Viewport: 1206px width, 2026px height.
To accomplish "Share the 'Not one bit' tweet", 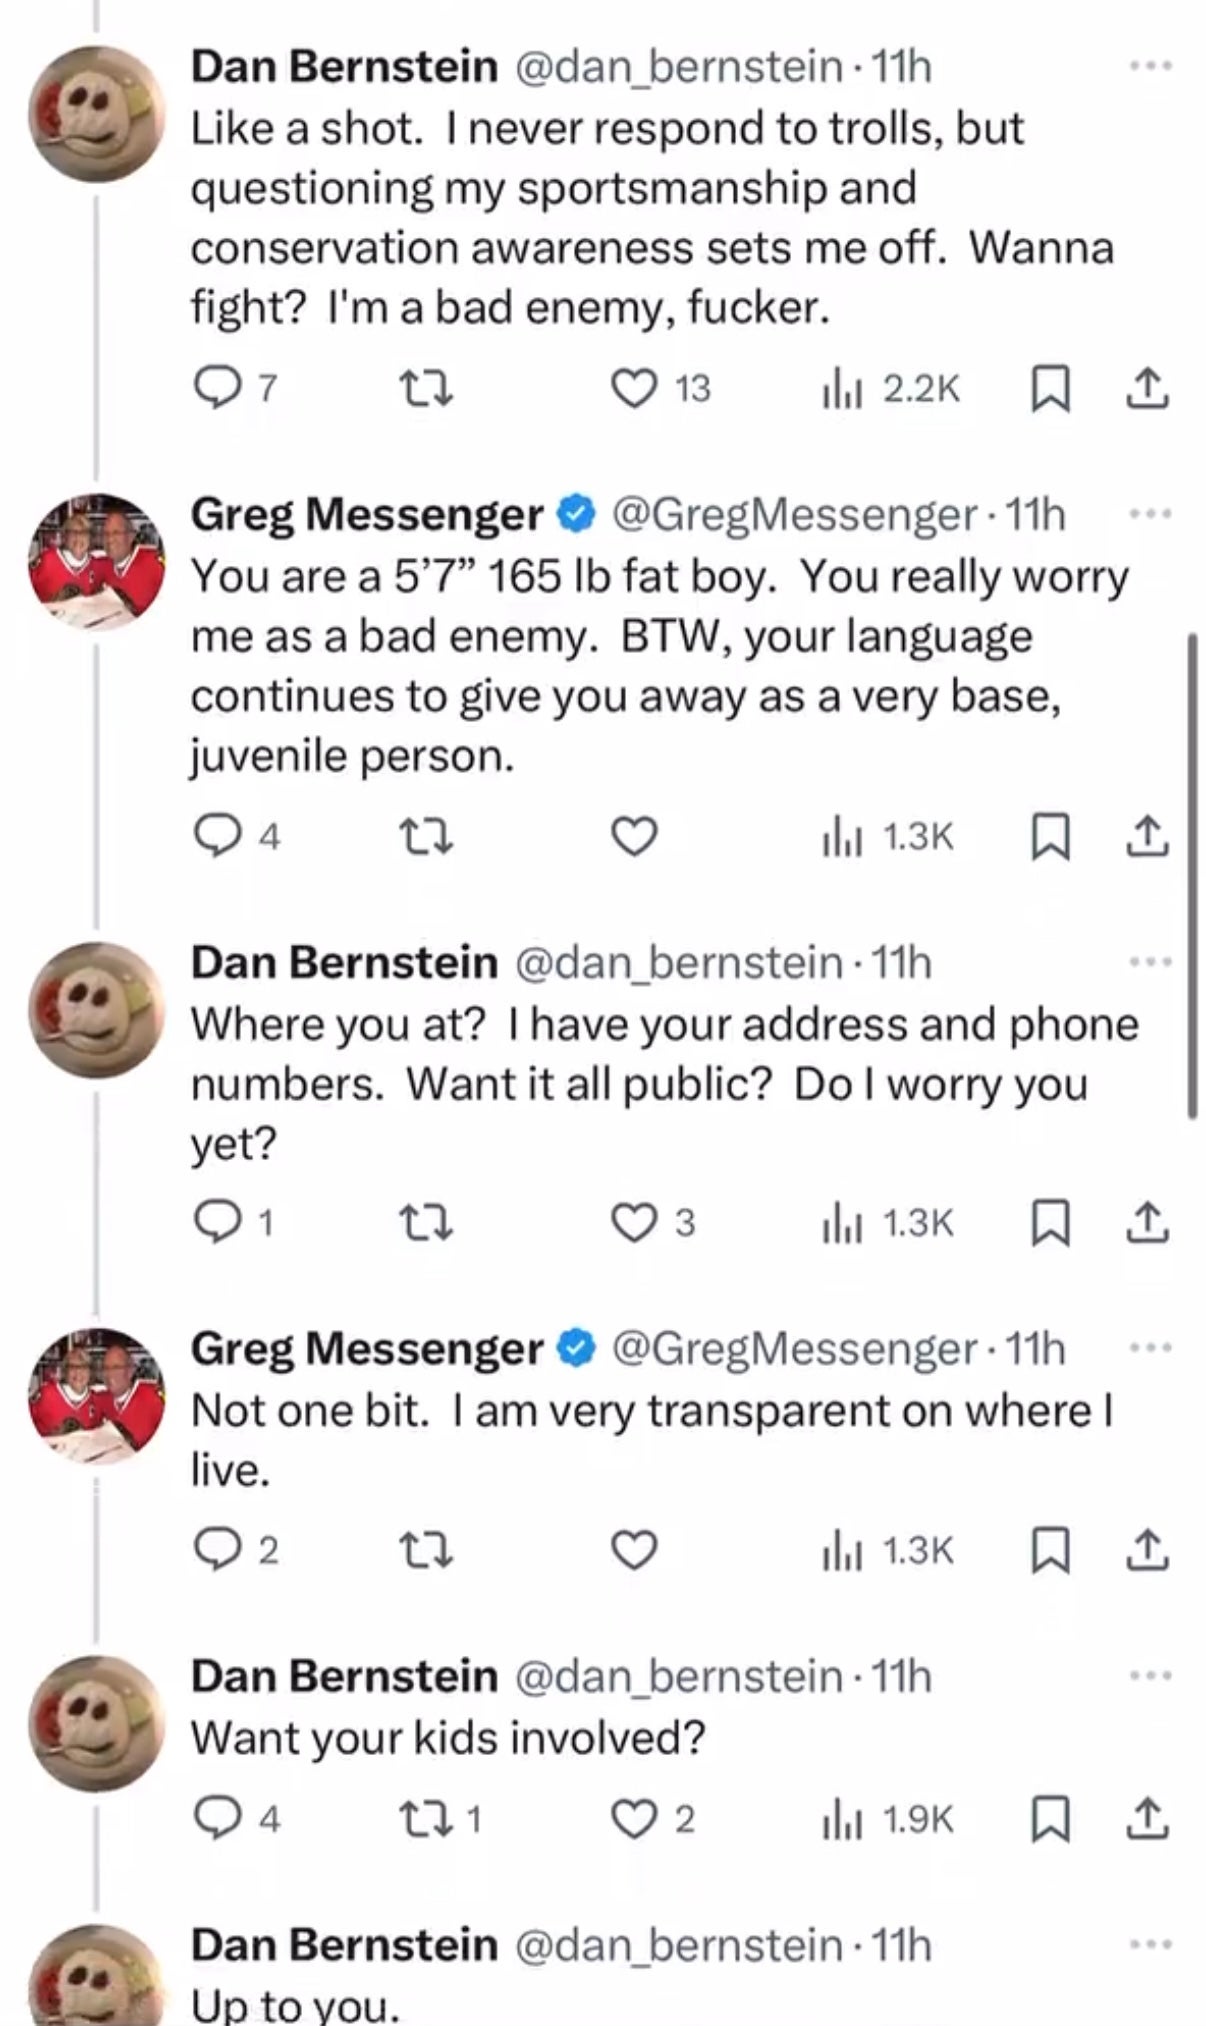I will click(x=1148, y=1550).
